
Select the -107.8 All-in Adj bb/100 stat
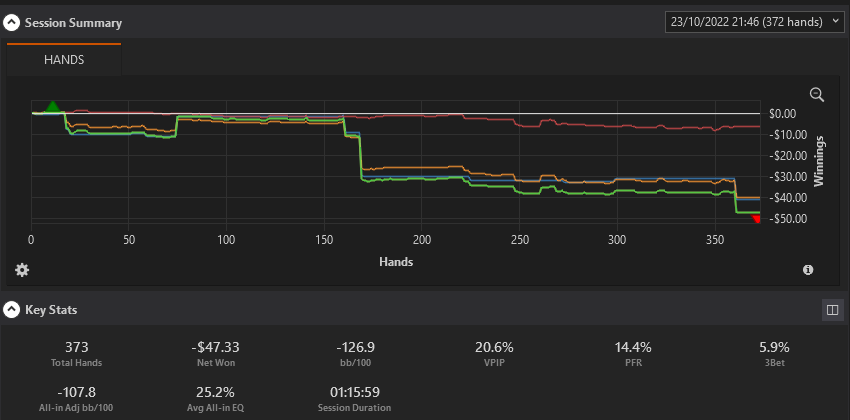click(76, 399)
